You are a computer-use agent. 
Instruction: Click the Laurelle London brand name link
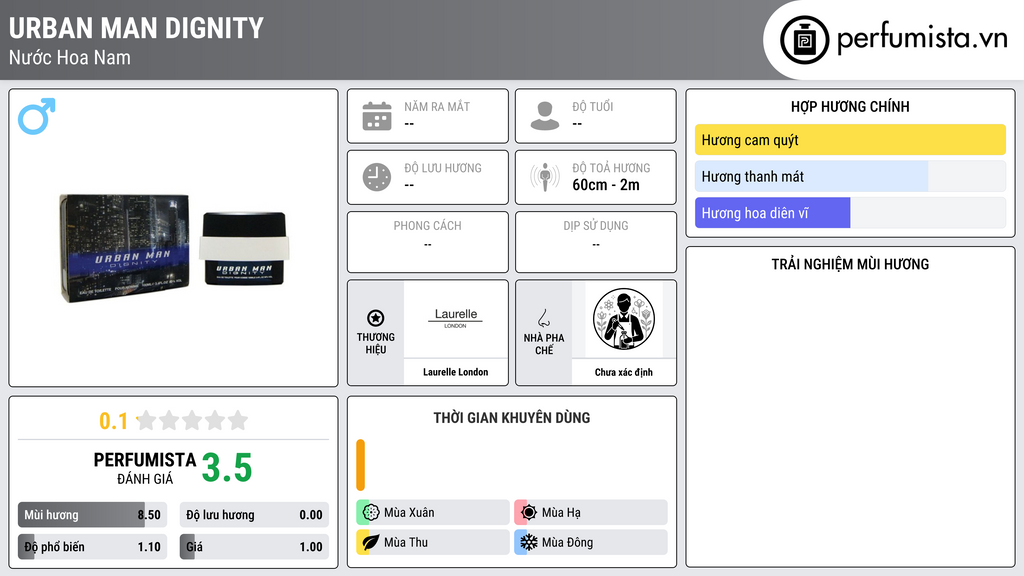(x=455, y=372)
